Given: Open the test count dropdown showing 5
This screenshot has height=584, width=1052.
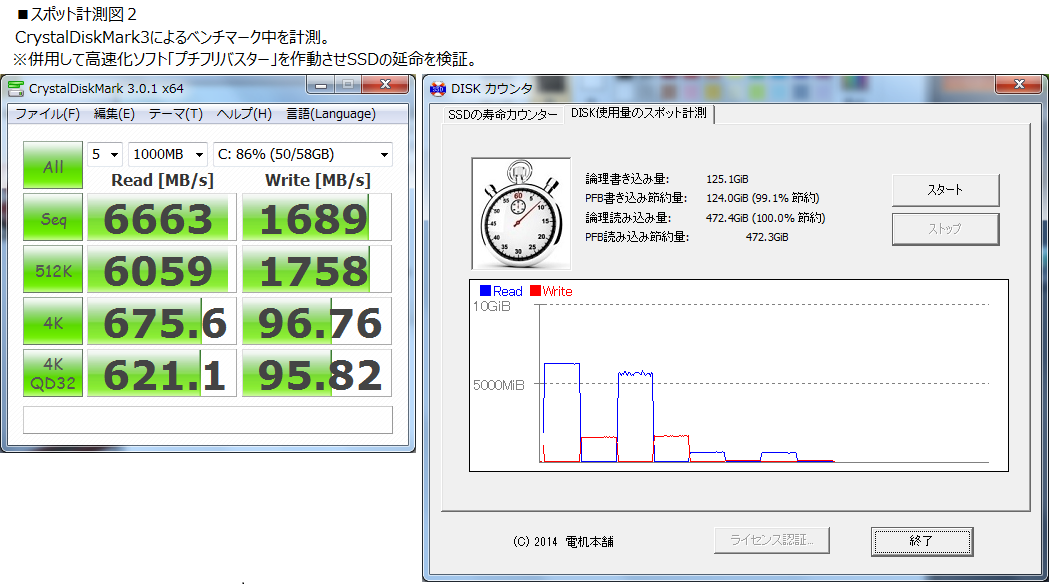Looking at the screenshot, I should point(105,154).
